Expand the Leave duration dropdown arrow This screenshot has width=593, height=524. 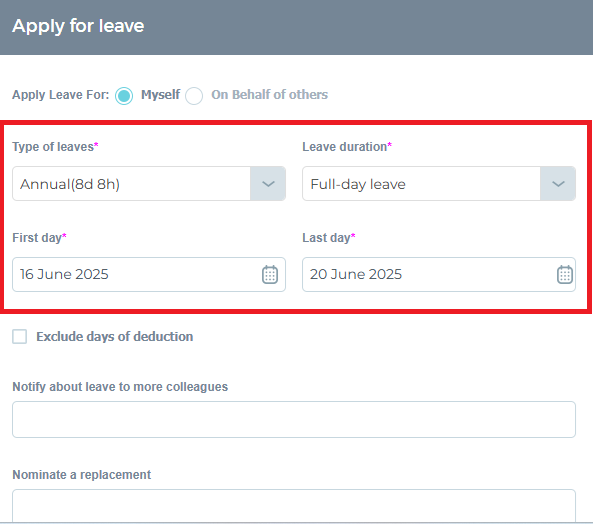(558, 184)
